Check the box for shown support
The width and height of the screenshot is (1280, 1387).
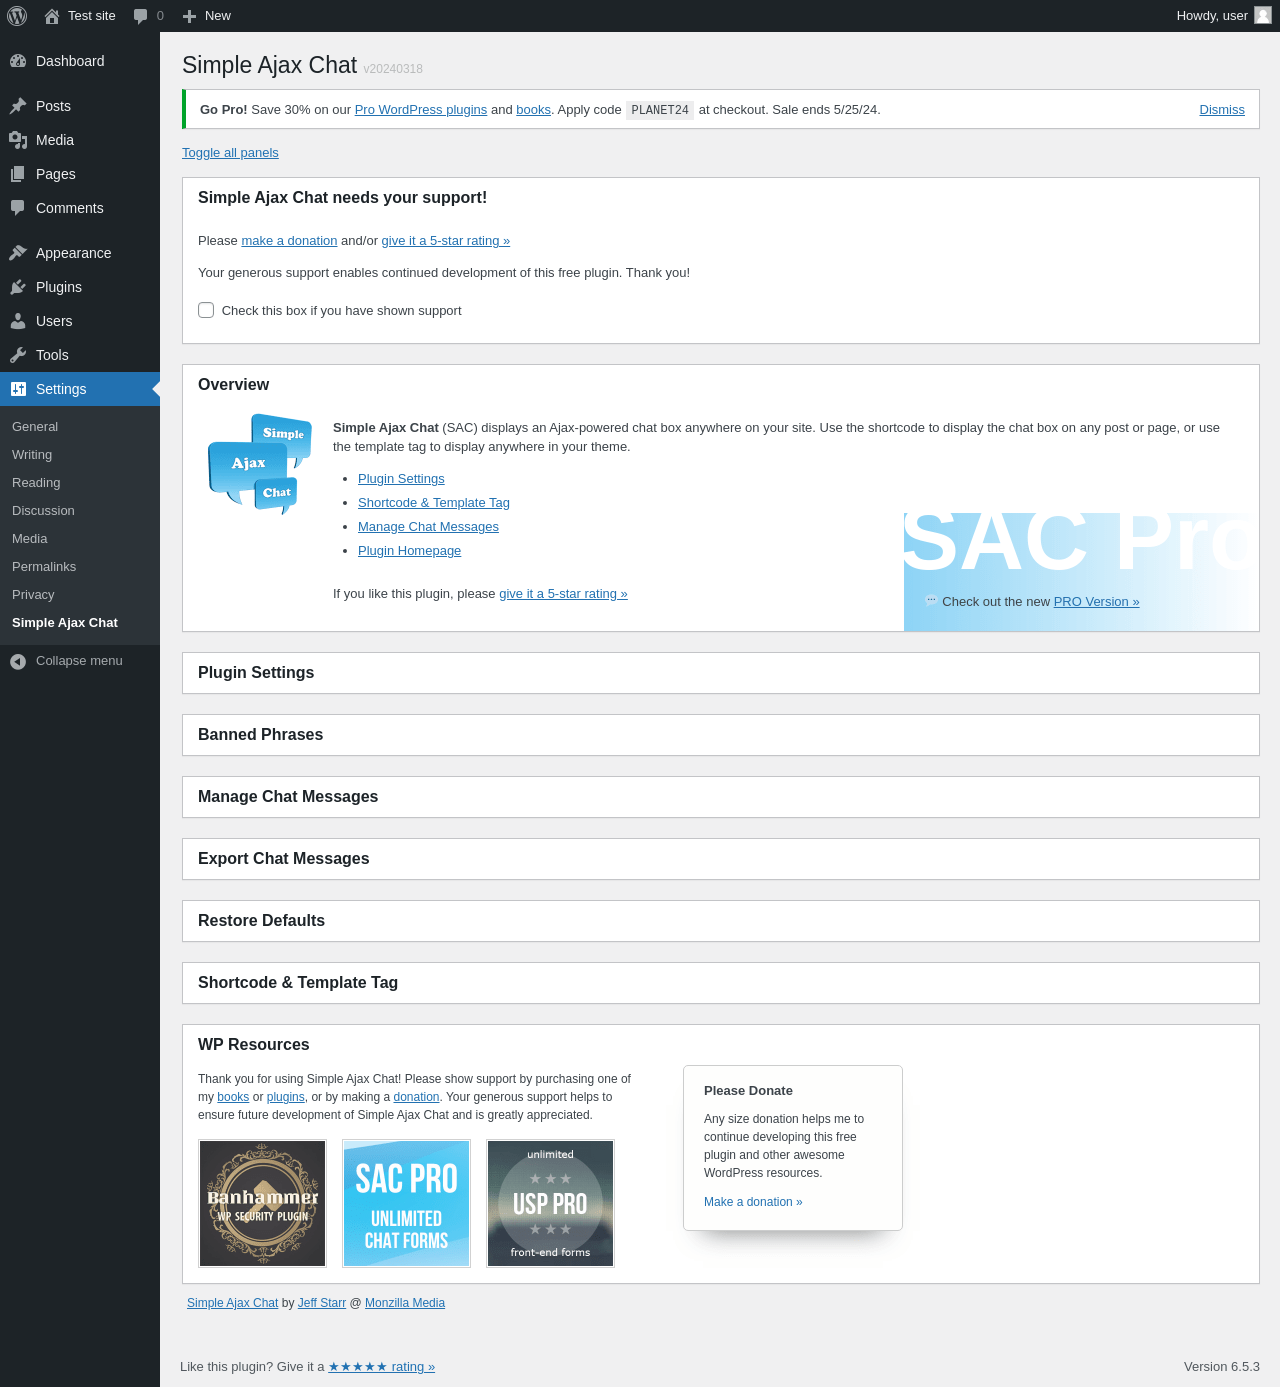pos(206,310)
